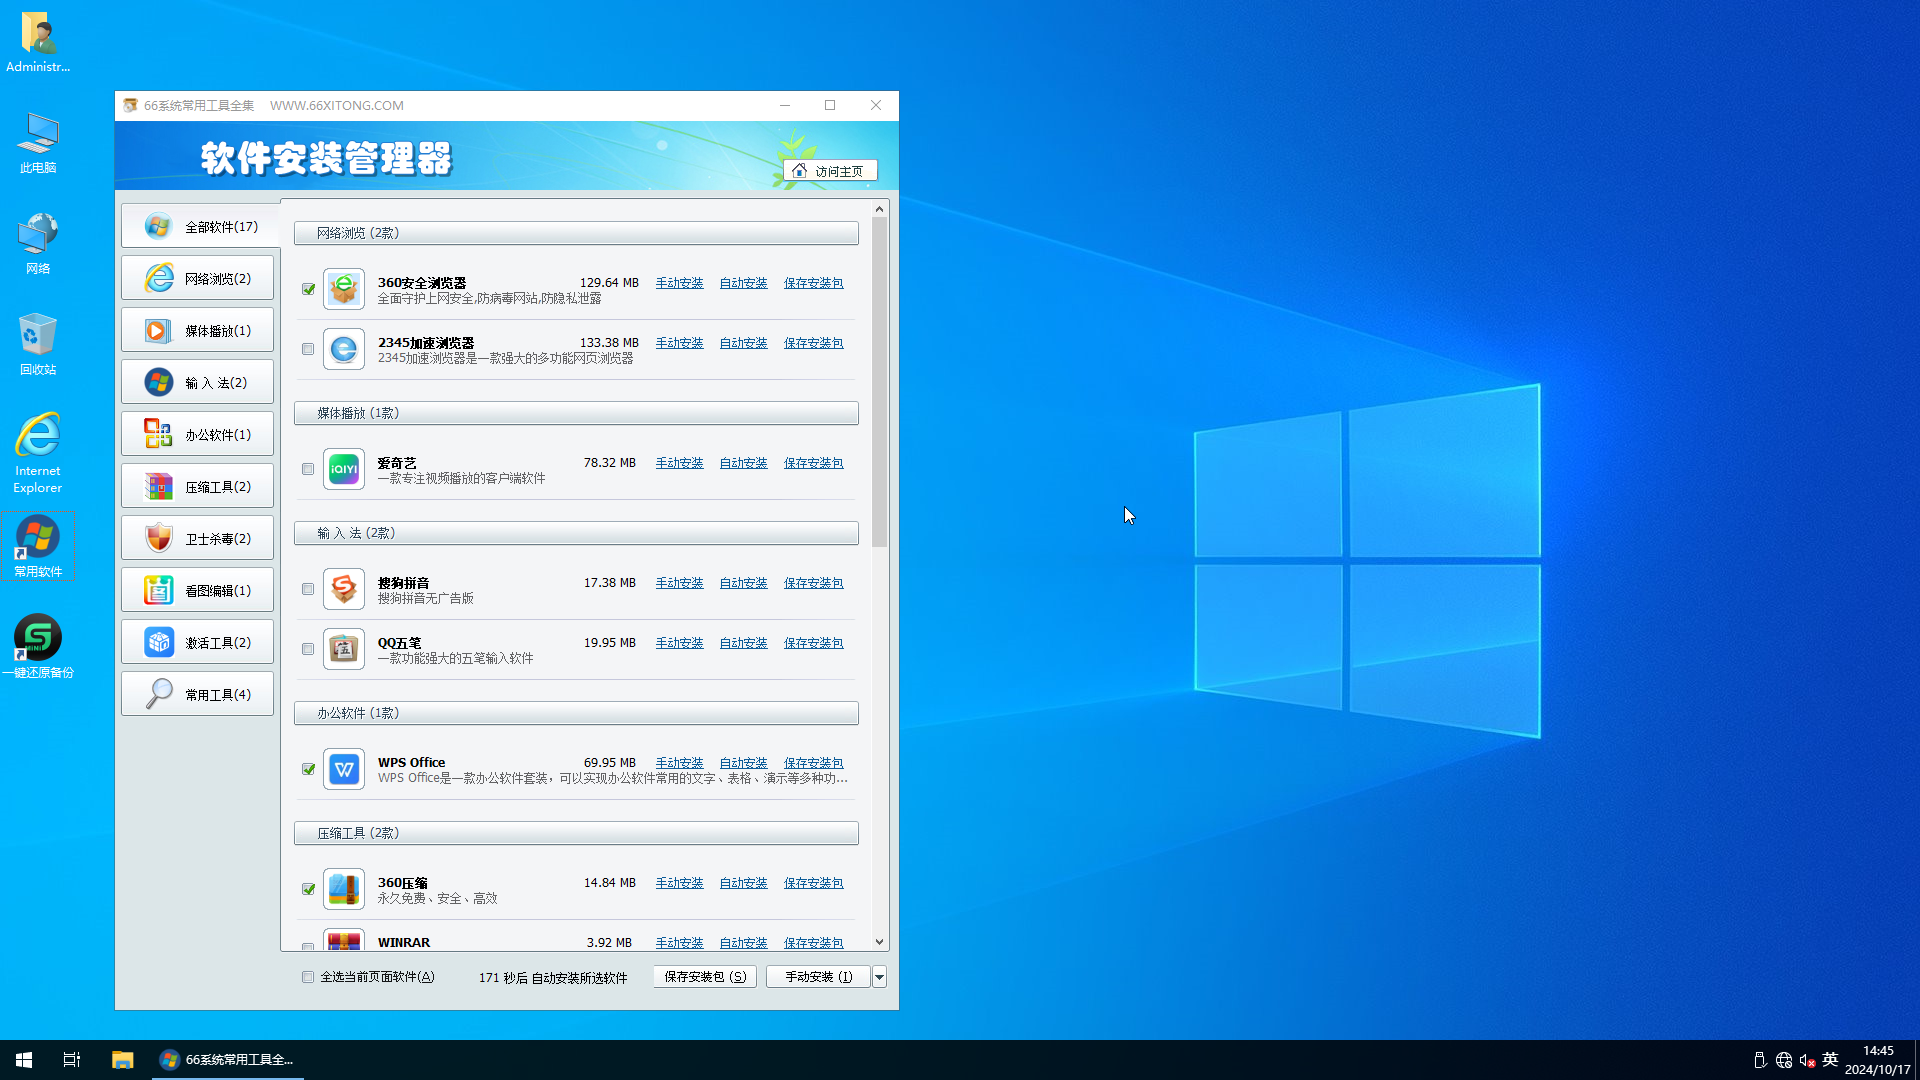Screen dimensions: 1920x1080
Task: Select the 此电脑 desktop icon
Action: coord(38,143)
